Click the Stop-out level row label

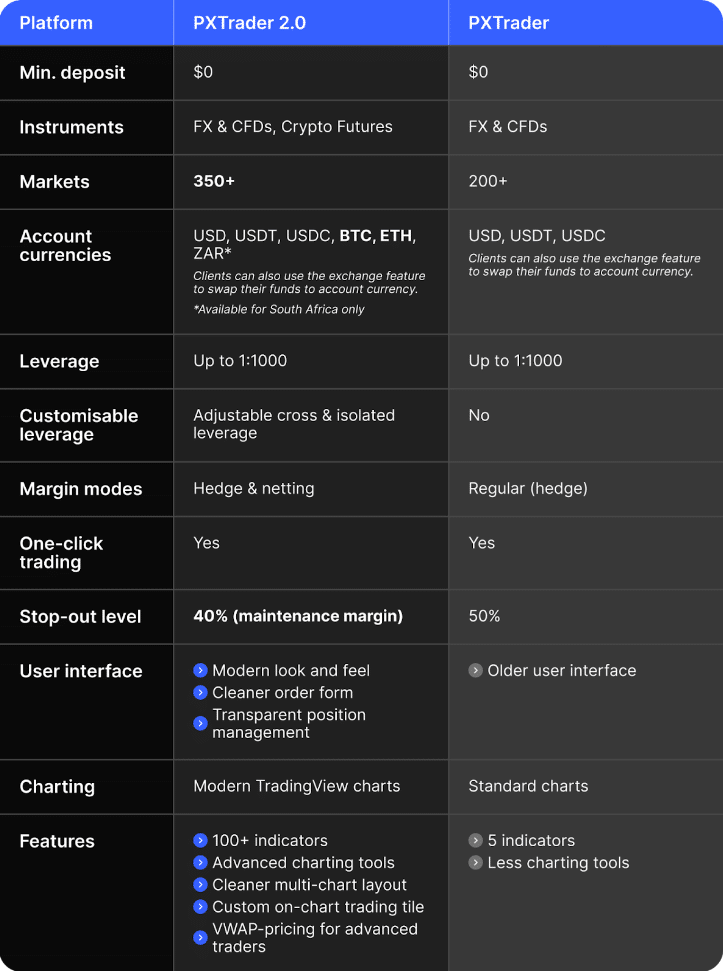81,617
